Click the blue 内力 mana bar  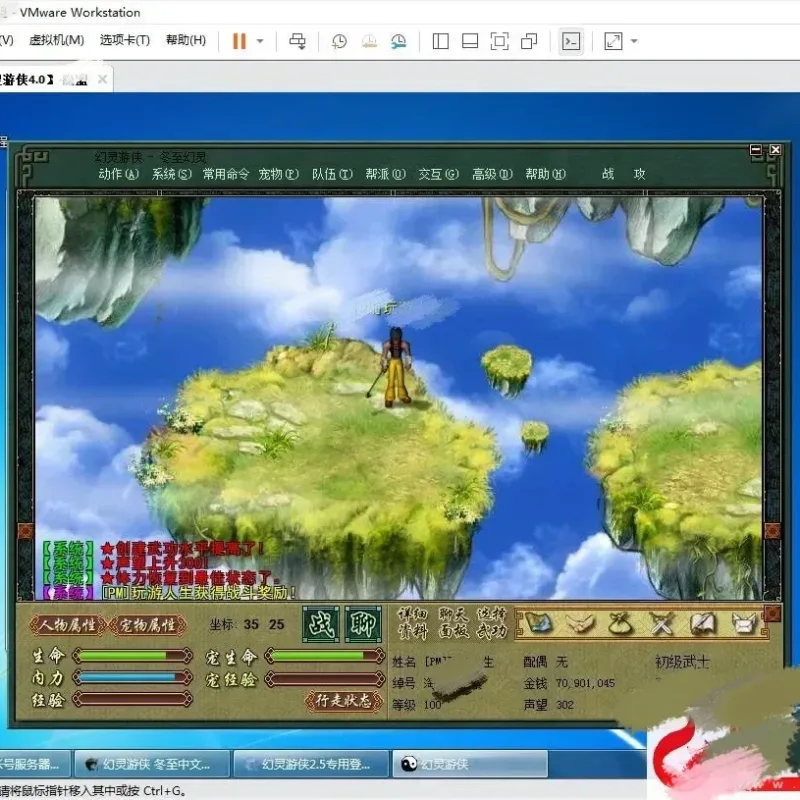[133, 678]
